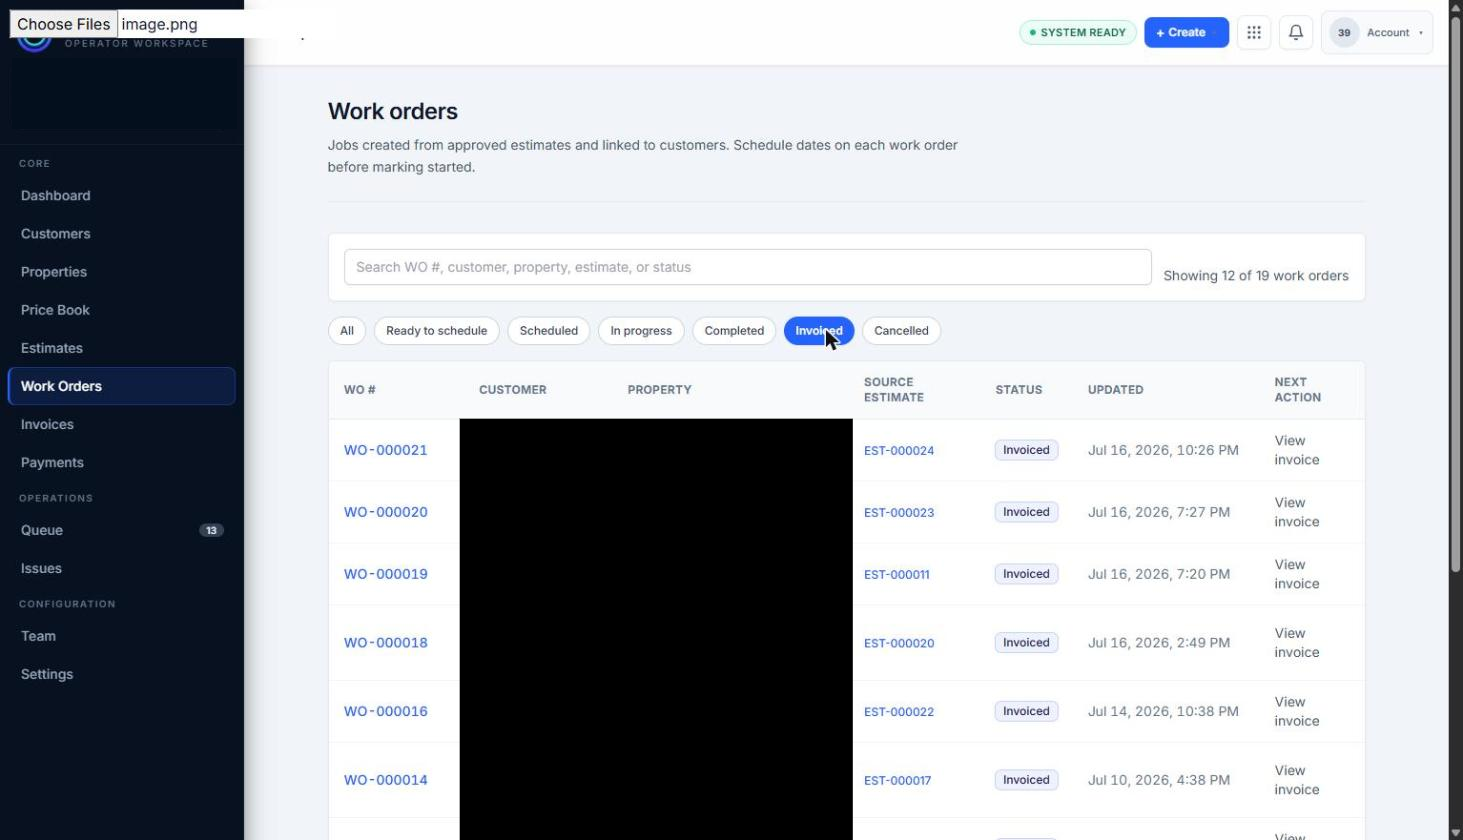Screen dimensions: 1463x840
Task: Click the System Ready status badge
Action: pos(1078,32)
